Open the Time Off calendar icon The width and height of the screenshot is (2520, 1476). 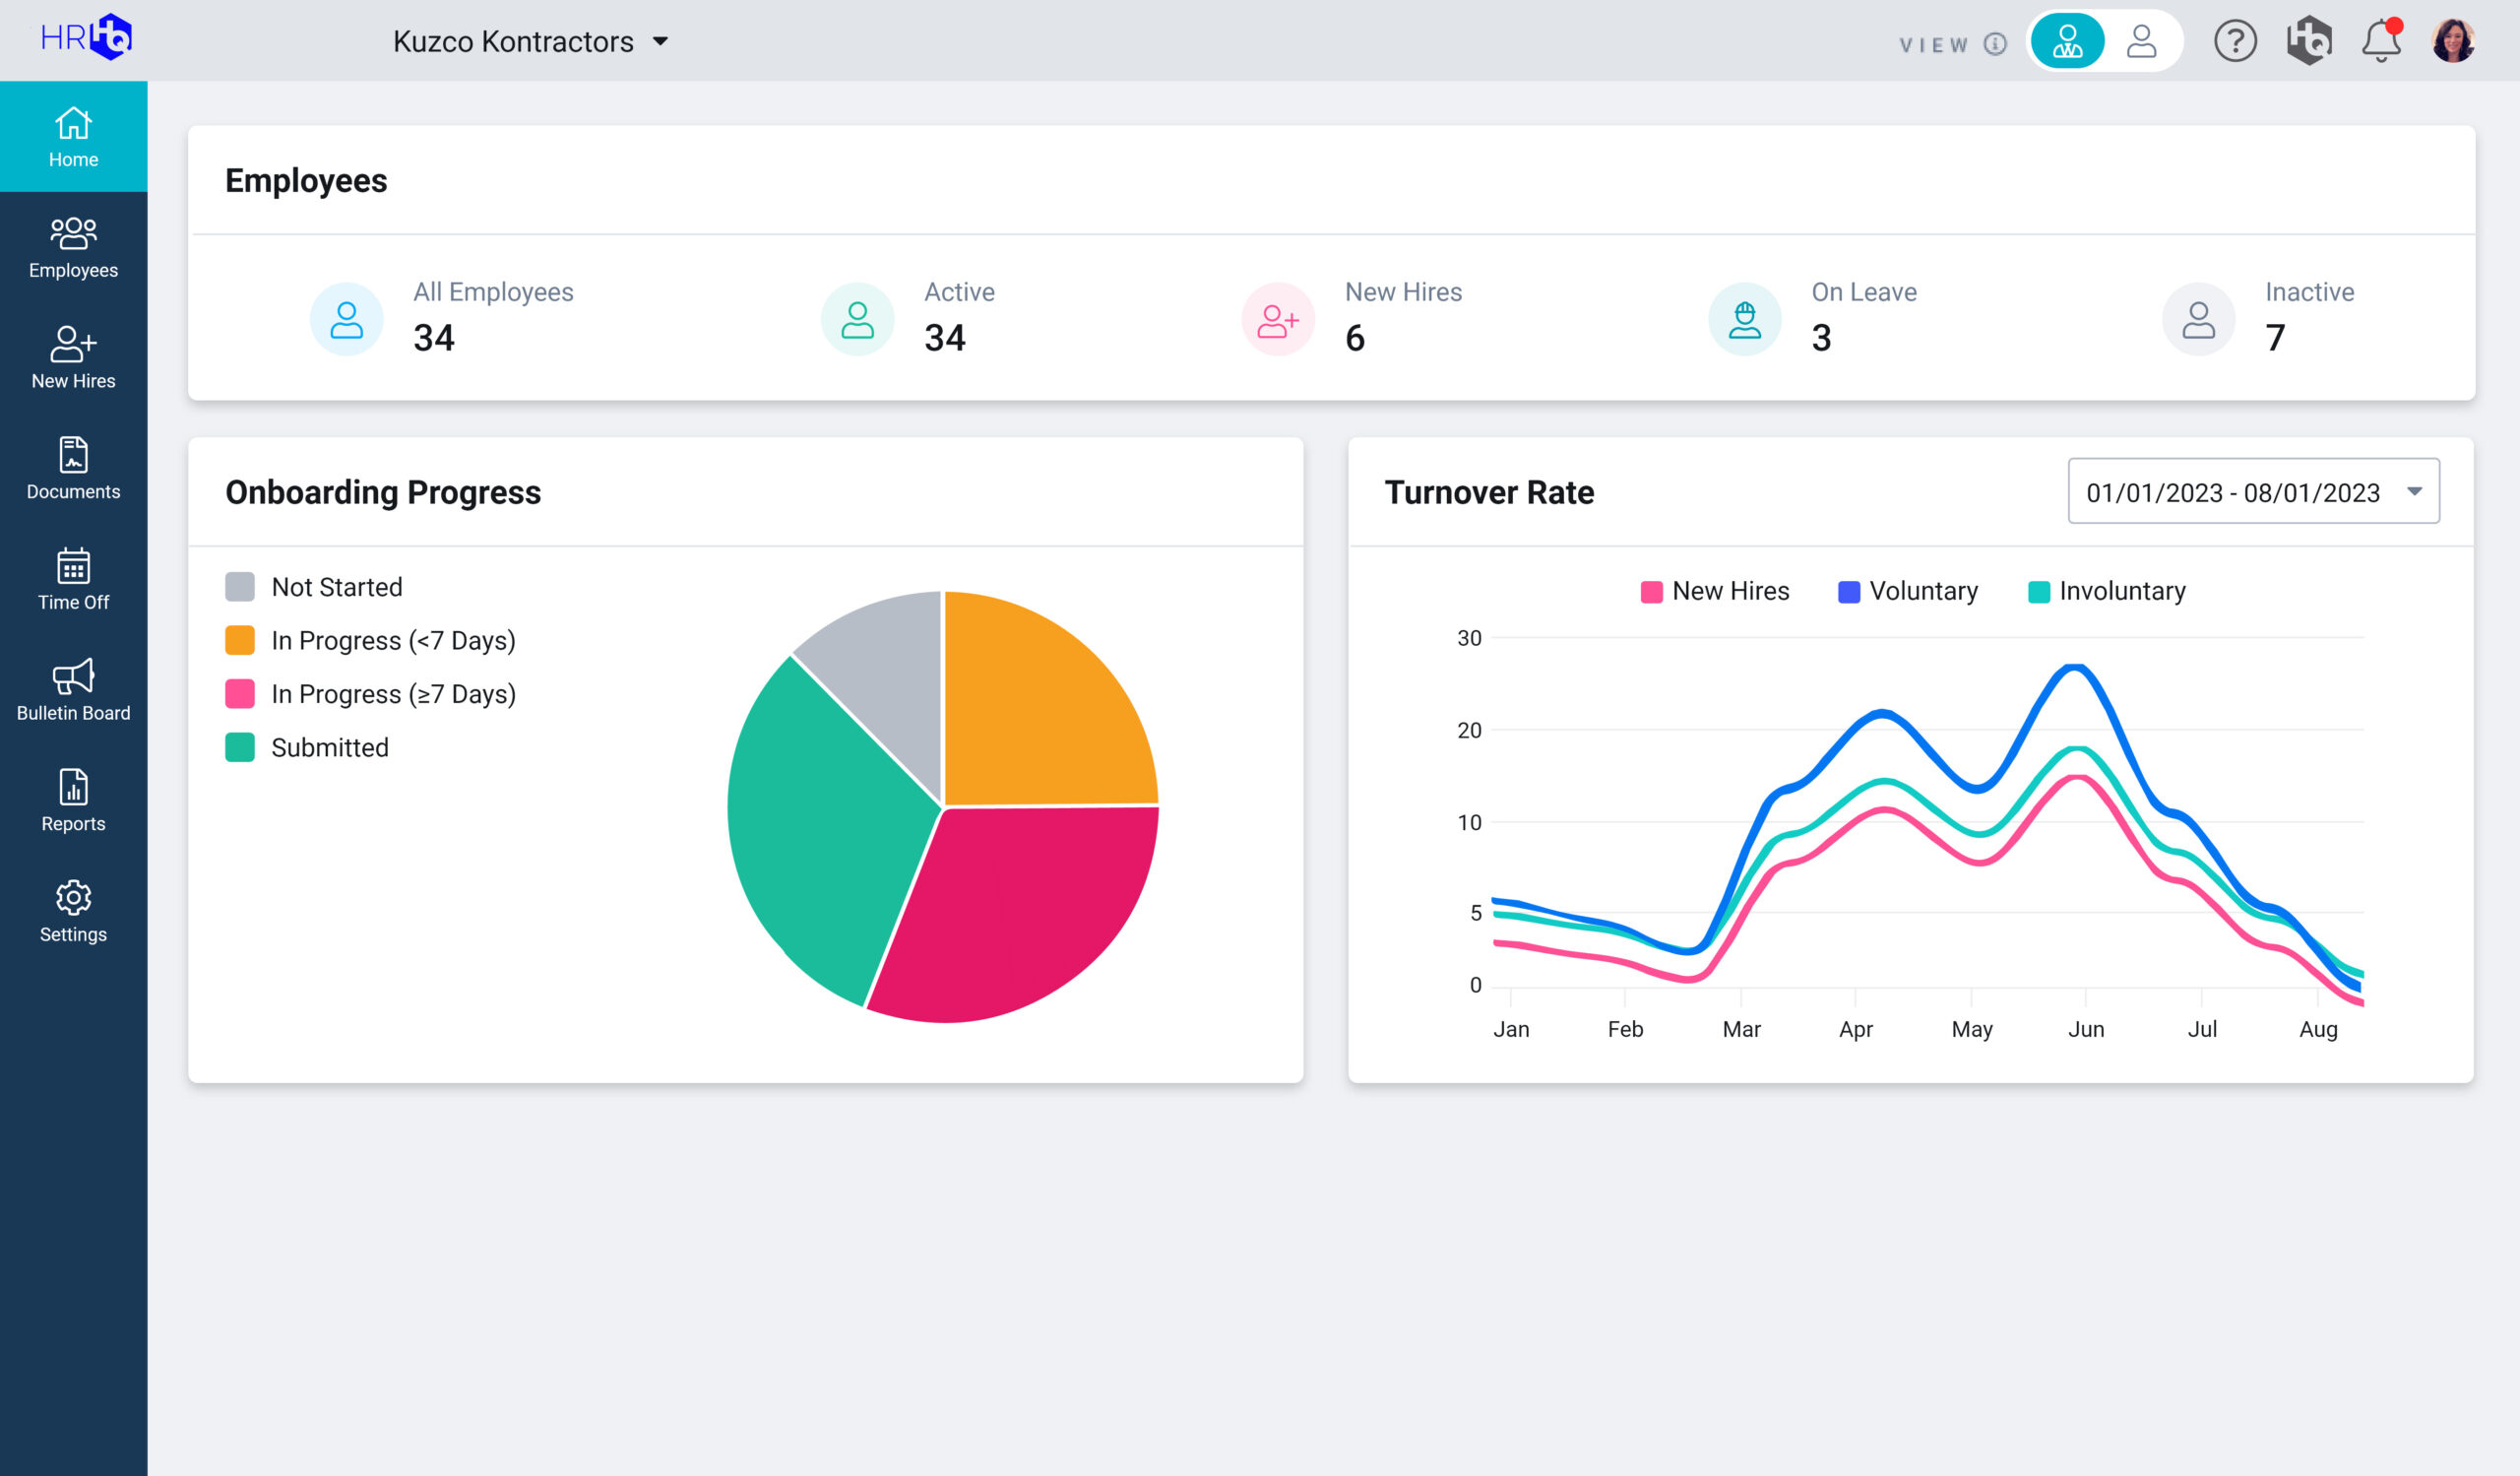click(x=73, y=572)
